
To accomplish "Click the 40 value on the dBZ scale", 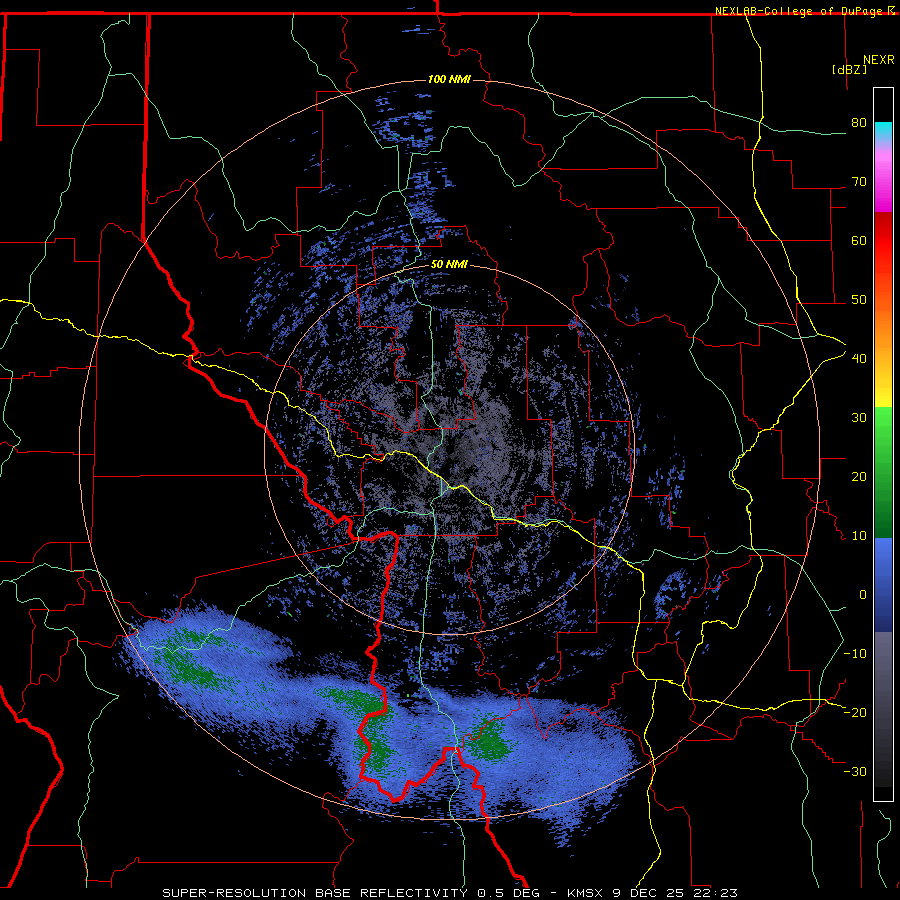I will 859,358.
